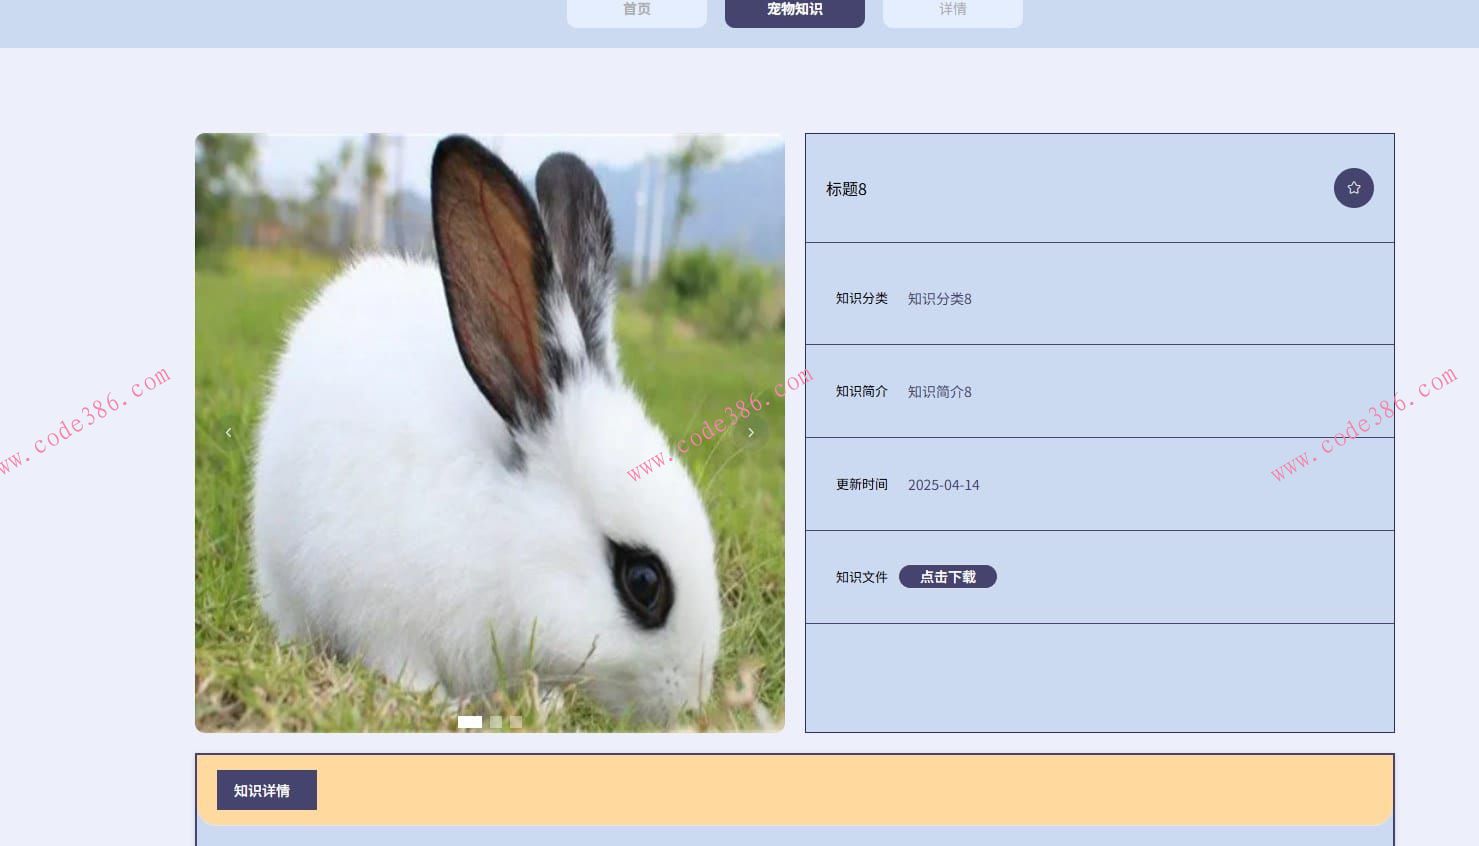Select the second carousel indicator dot
The width and height of the screenshot is (1479, 846).
[496, 722]
